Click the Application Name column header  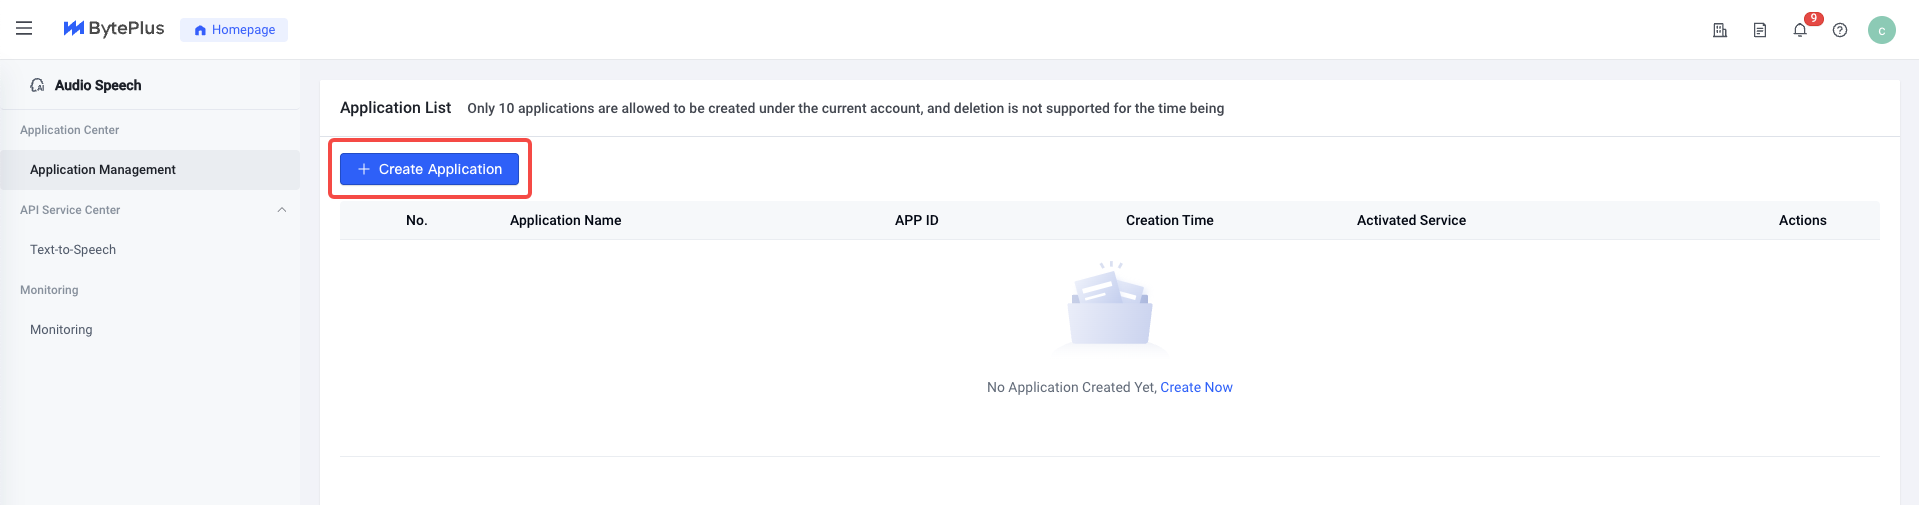pos(565,220)
